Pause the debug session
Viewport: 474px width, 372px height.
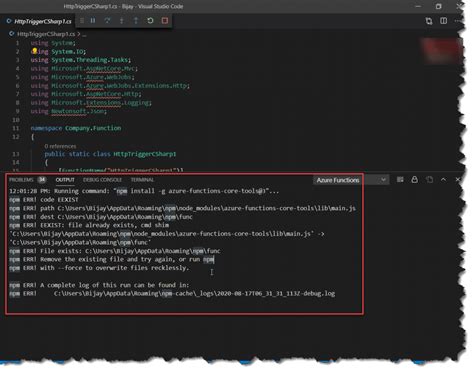coord(93,21)
